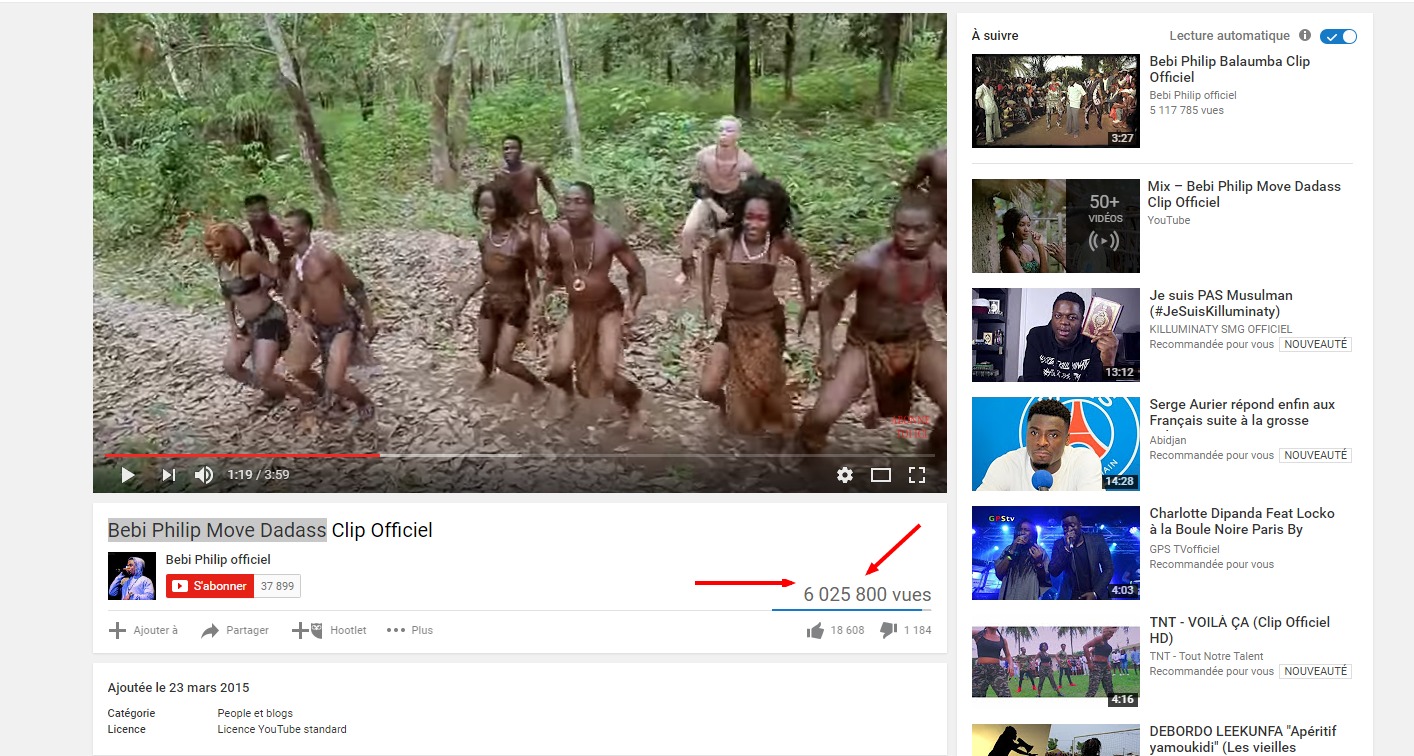Click Partager share button
The height and width of the screenshot is (756, 1414).
point(235,630)
